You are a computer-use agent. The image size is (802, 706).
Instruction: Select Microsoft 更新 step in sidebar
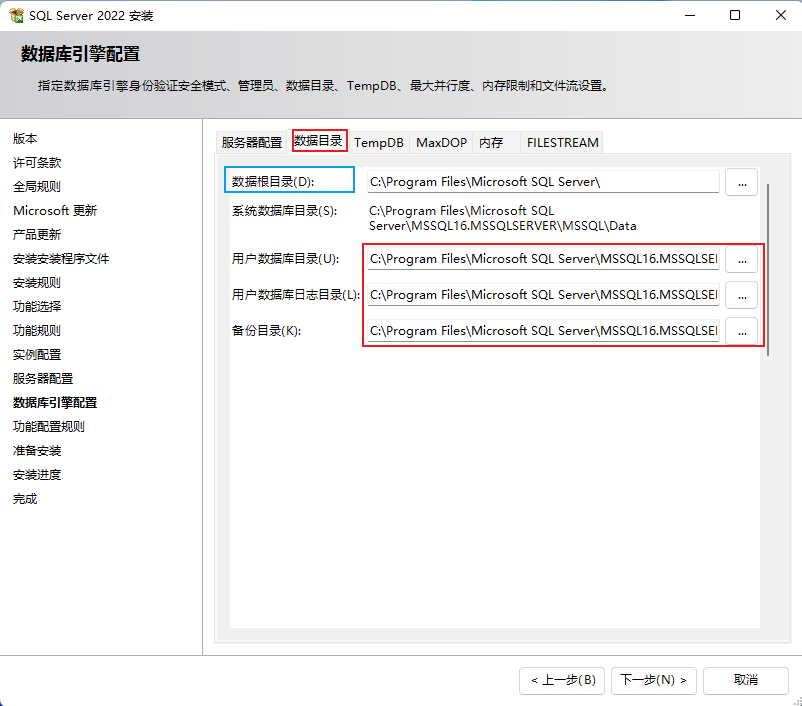(55, 211)
